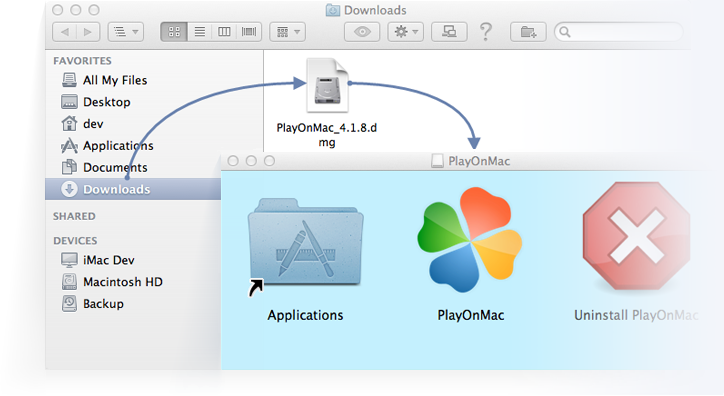Open the share screen toolbar icon
The image size is (724, 396).
pyautogui.click(x=449, y=32)
